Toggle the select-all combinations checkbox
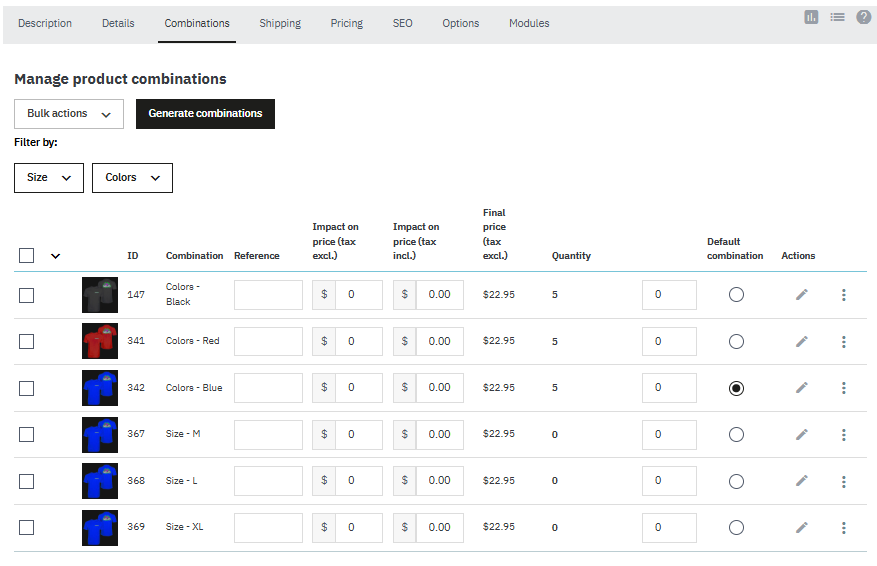 27,255
